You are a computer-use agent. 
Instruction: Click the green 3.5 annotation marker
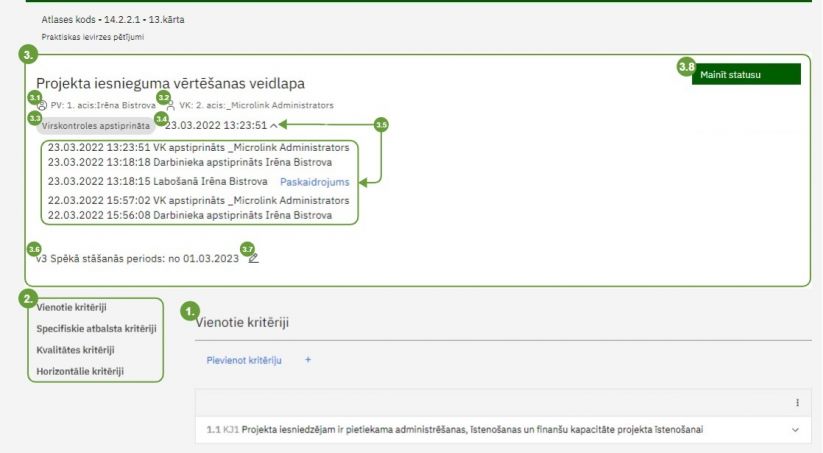click(x=381, y=125)
